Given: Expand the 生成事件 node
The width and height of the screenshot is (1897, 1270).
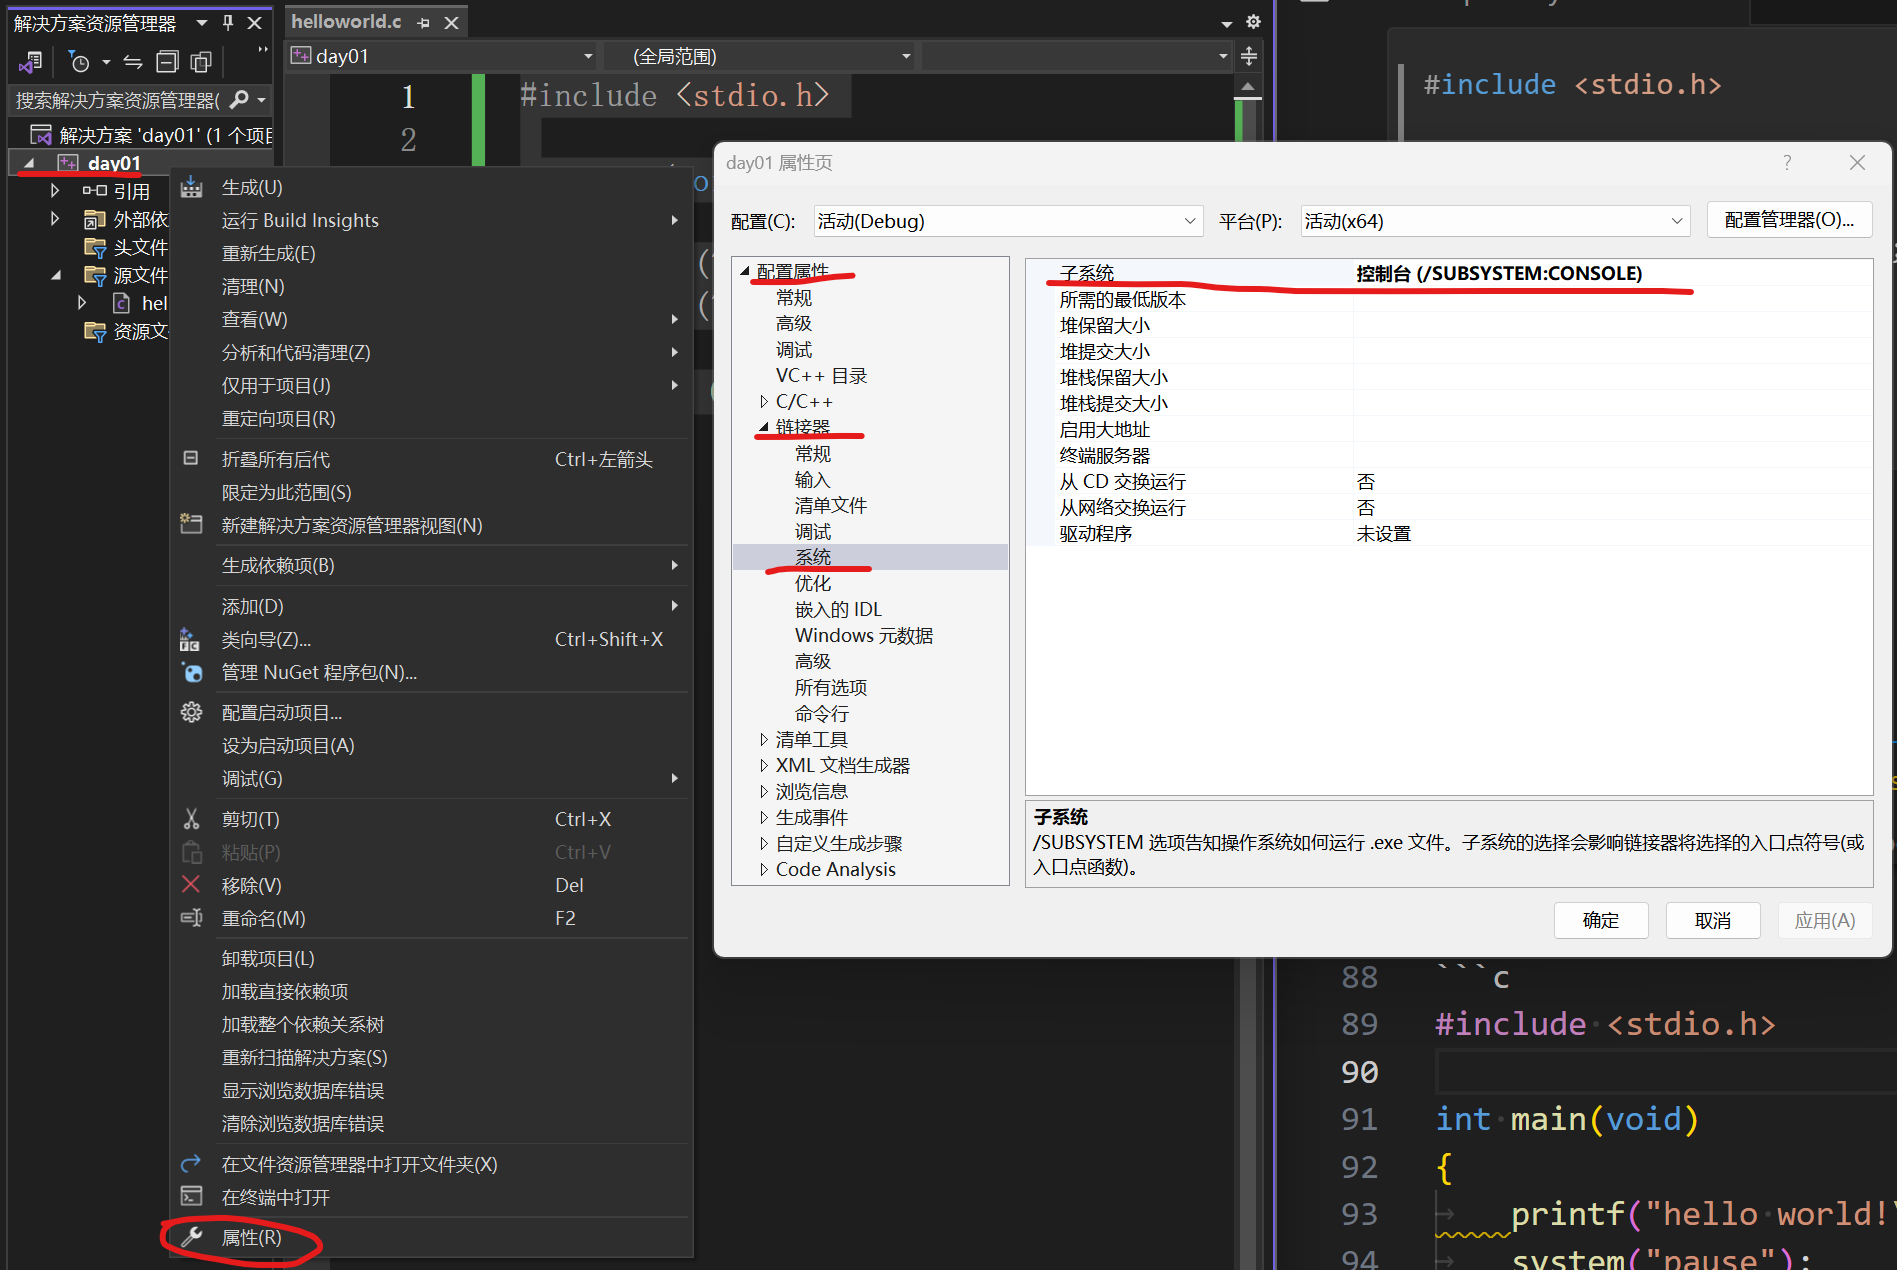Looking at the screenshot, I should [764, 818].
